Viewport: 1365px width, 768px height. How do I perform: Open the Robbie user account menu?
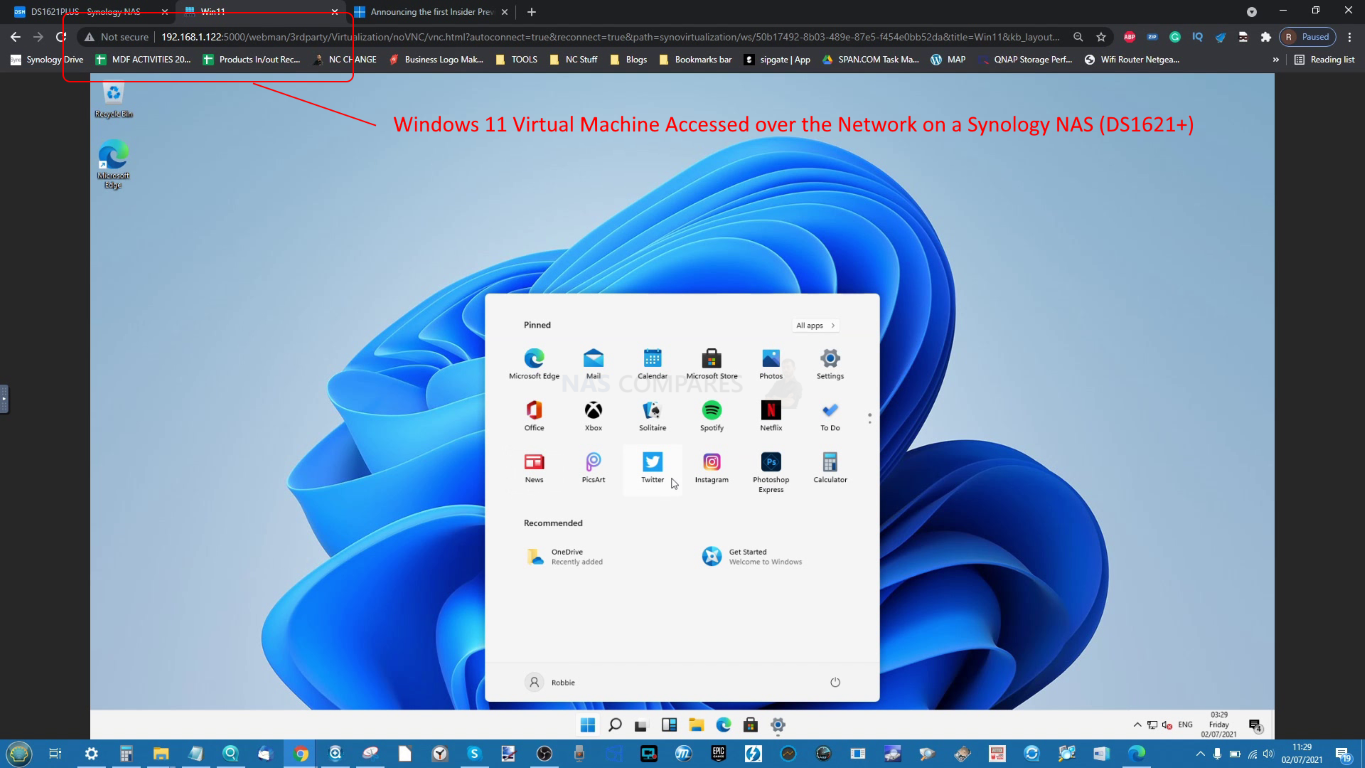tap(550, 682)
